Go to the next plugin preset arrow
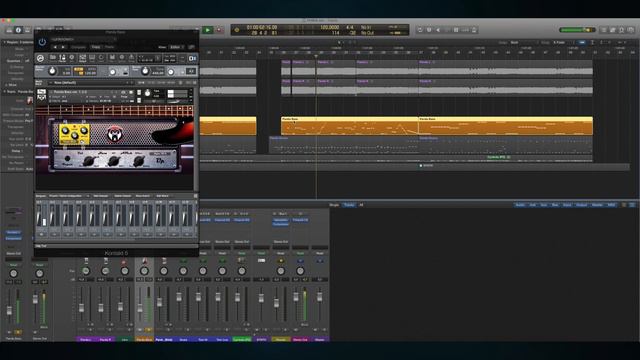The height and width of the screenshot is (360, 640). click(62, 47)
